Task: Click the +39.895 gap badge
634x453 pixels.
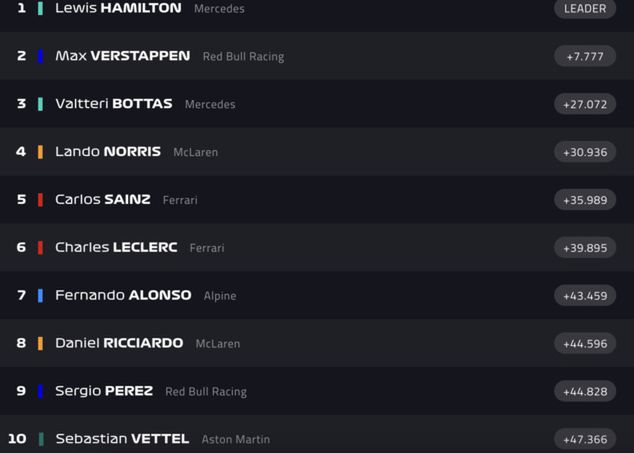Action: (x=585, y=248)
